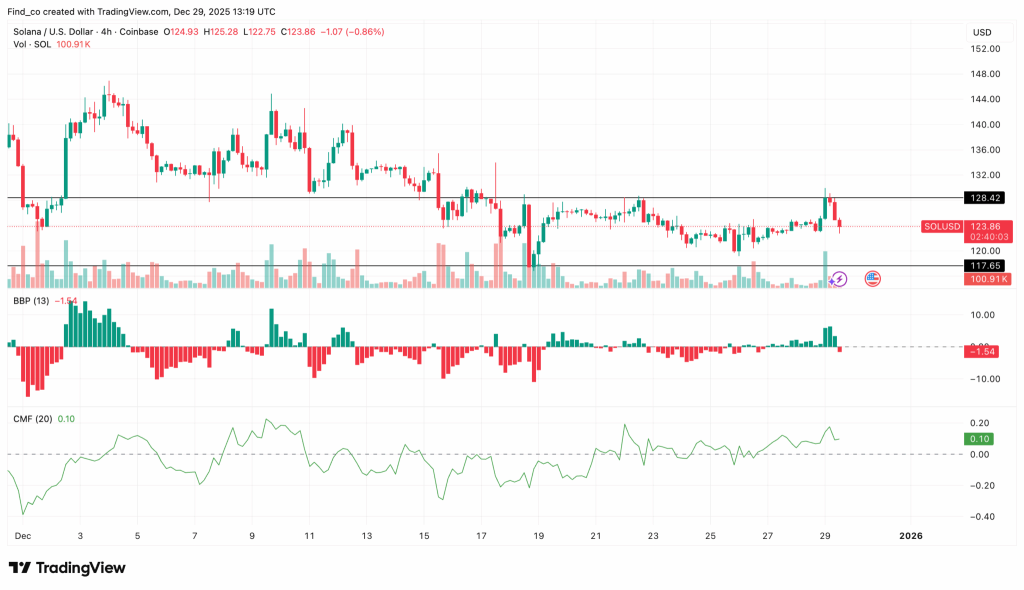Click the purple lightning event icon

[839, 279]
